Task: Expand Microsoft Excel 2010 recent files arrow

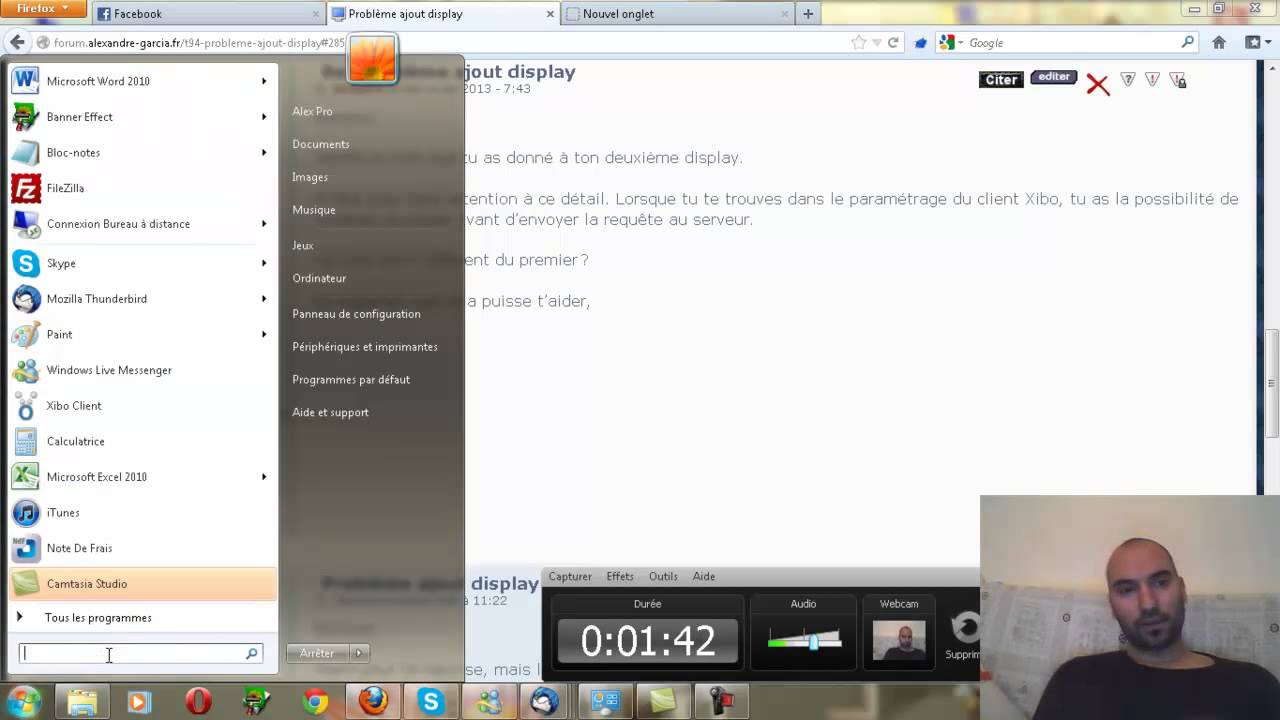Action: (264, 477)
